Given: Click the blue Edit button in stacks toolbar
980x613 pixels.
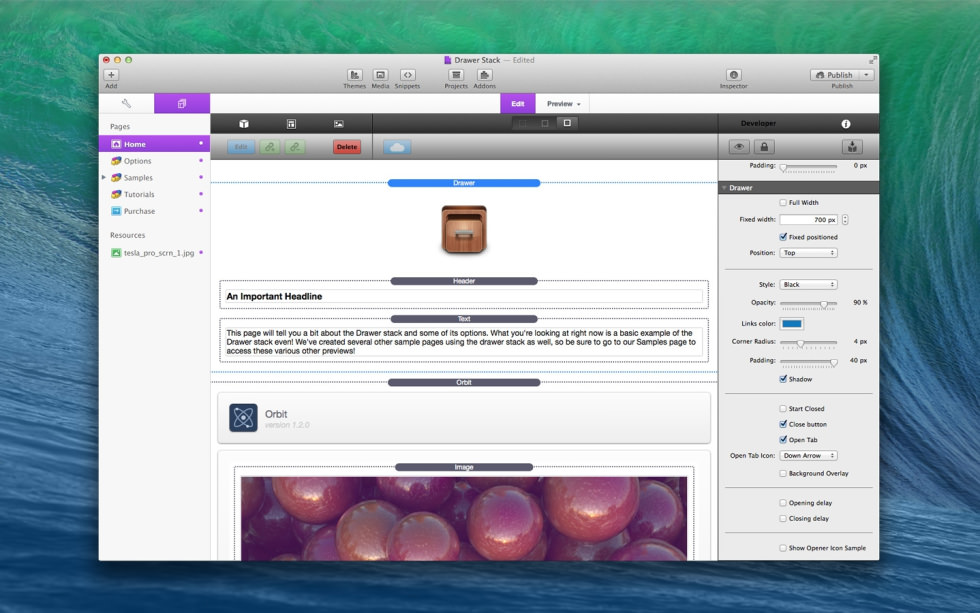Looking at the screenshot, I should 241,147.
